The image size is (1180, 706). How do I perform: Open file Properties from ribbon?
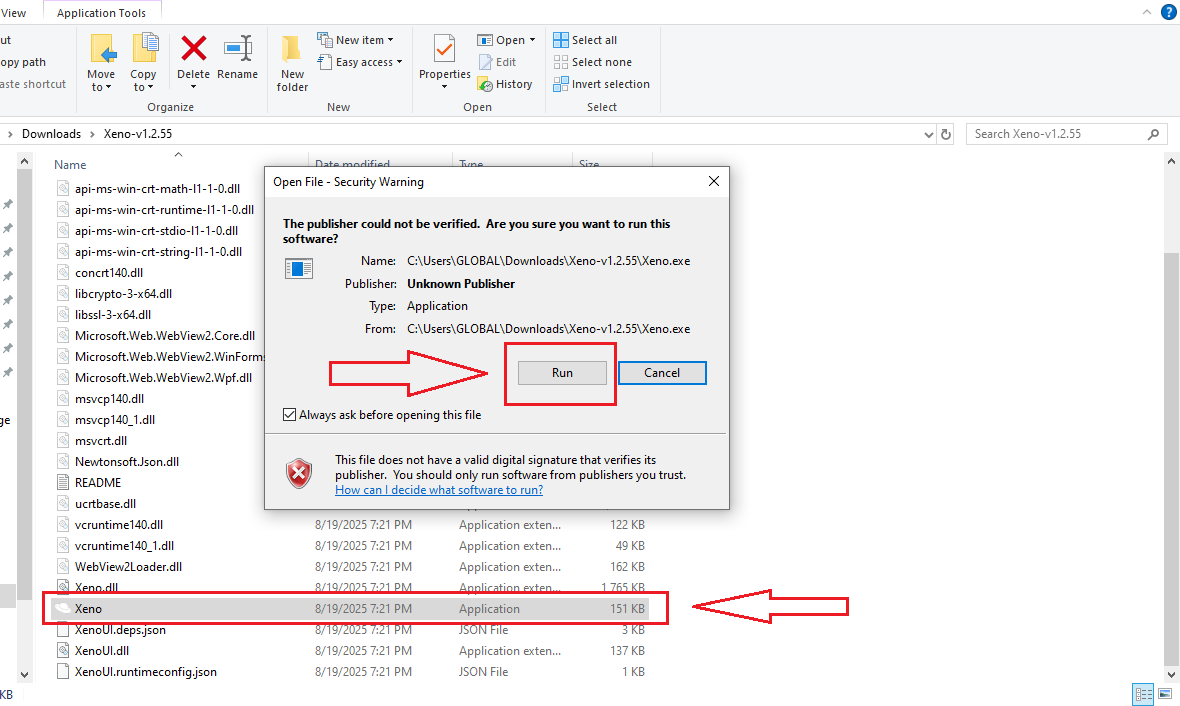(444, 62)
